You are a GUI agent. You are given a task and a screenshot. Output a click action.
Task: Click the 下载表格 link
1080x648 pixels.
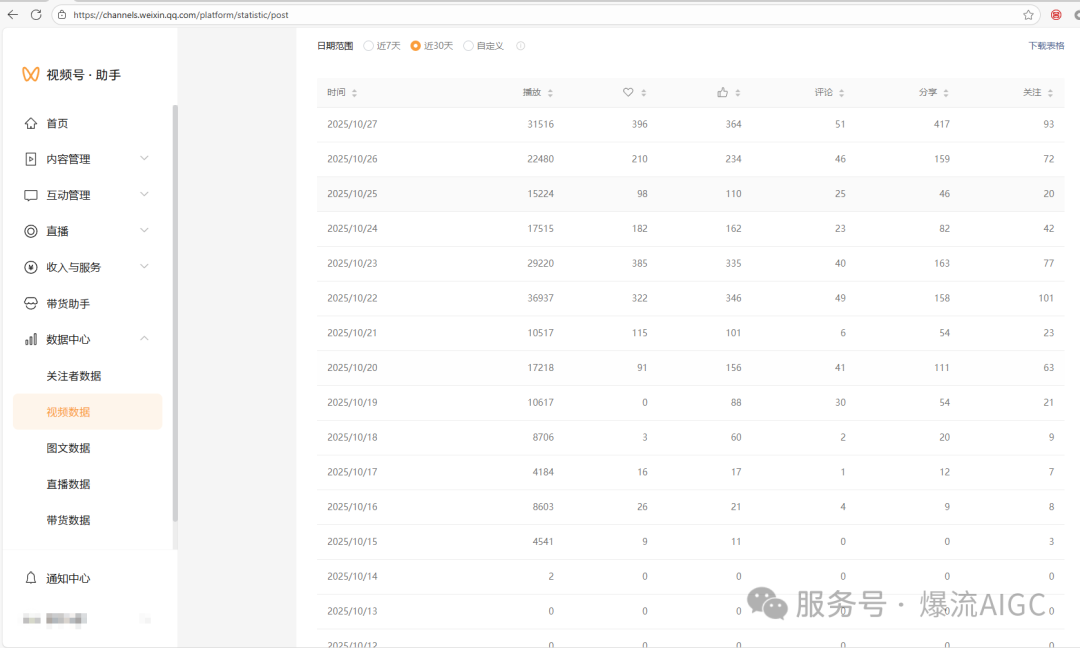point(1046,46)
